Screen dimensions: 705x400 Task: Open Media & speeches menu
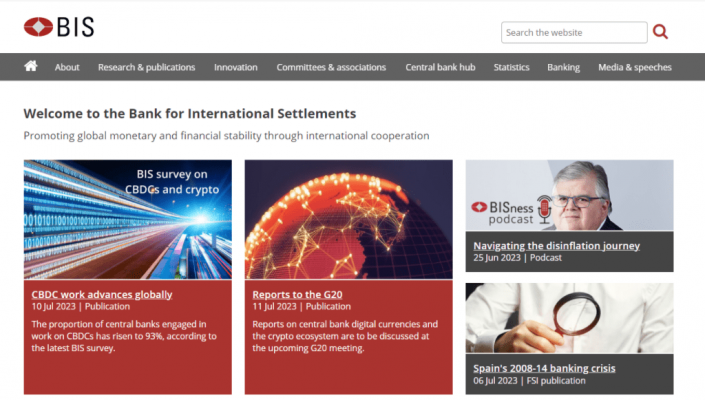tap(635, 67)
